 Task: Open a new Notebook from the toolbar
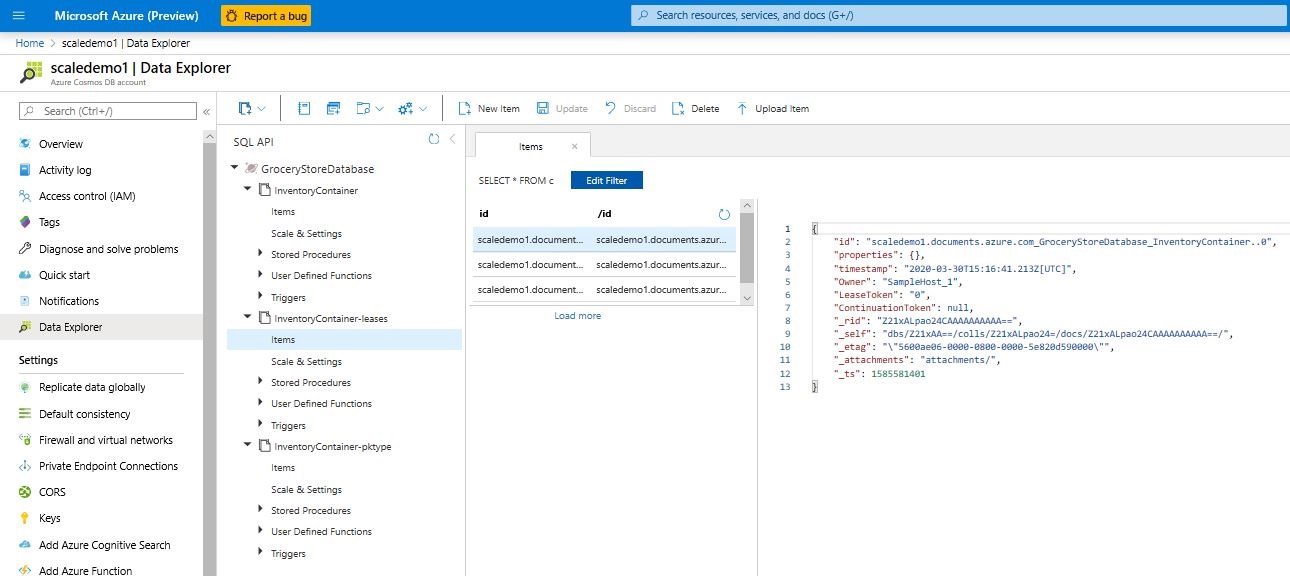pos(305,108)
